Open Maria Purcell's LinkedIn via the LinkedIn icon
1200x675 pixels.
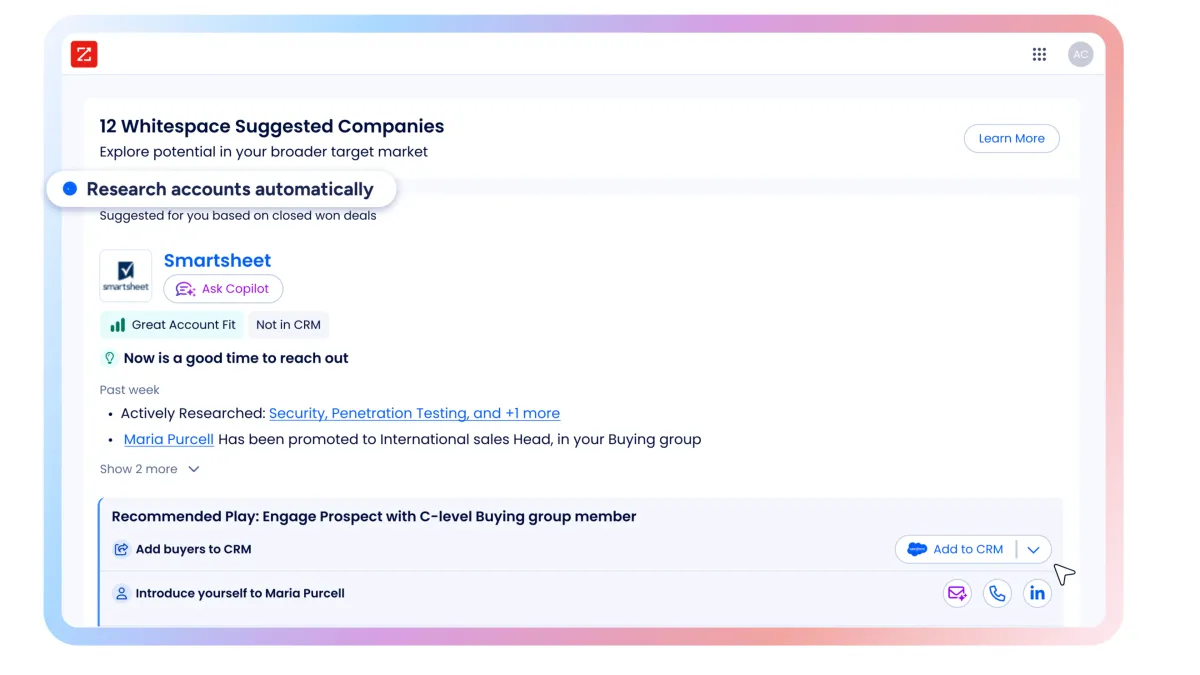pyautogui.click(x=1037, y=593)
